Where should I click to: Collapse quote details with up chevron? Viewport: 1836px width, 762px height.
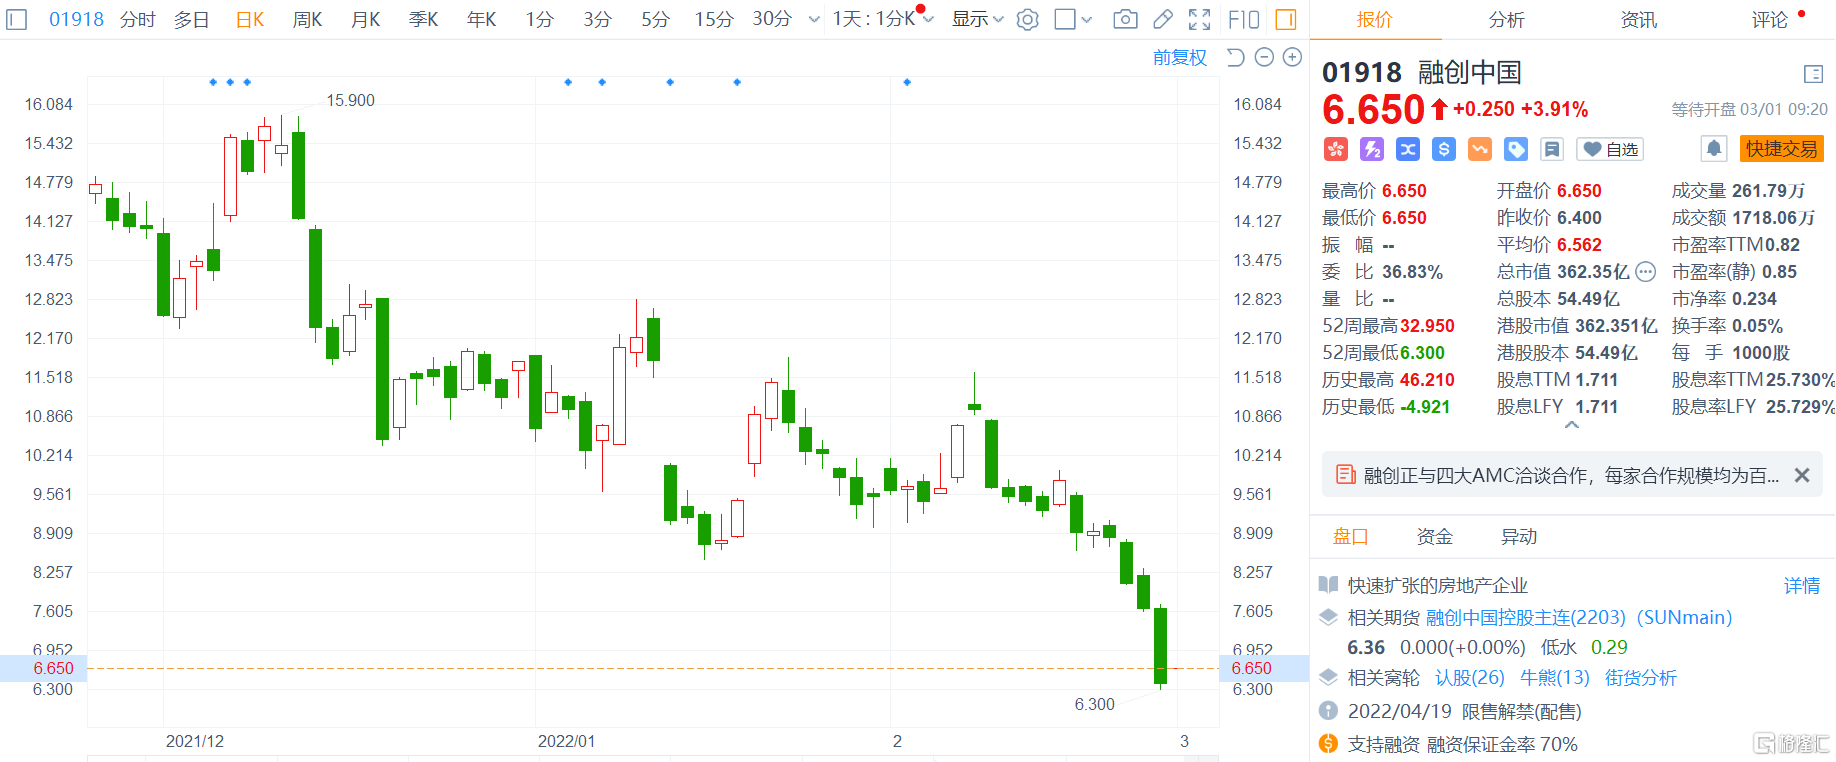pyautogui.click(x=1572, y=425)
